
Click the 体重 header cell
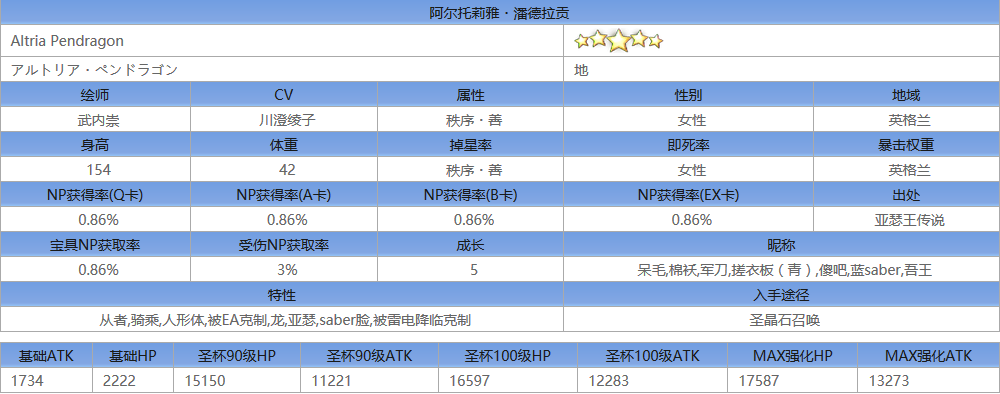pyautogui.click(x=284, y=145)
